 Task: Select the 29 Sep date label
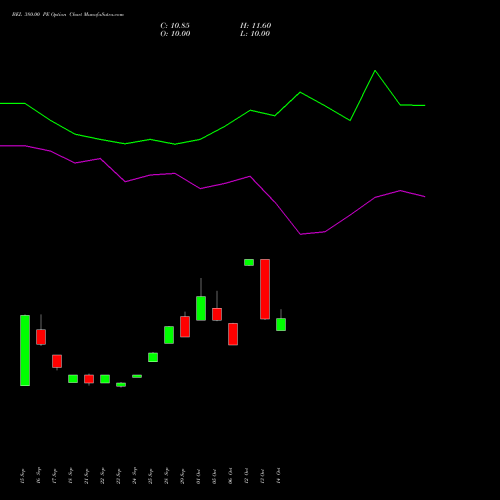pyautogui.click(x=182, y=476)
